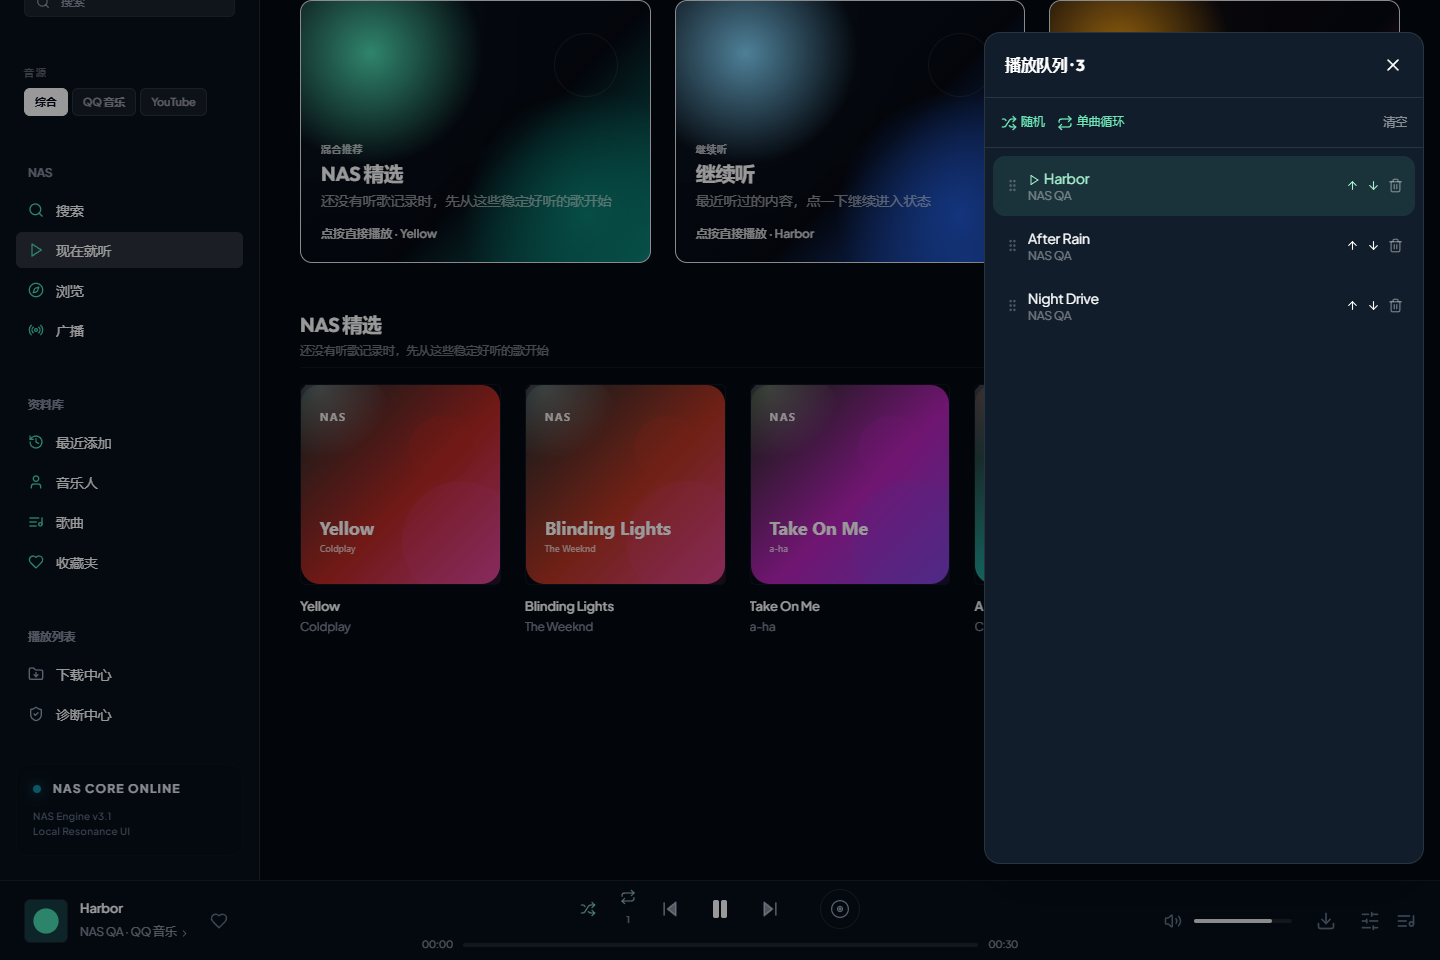
Task: Open 下载中心 in sidebar
Action: click(129, 675)
